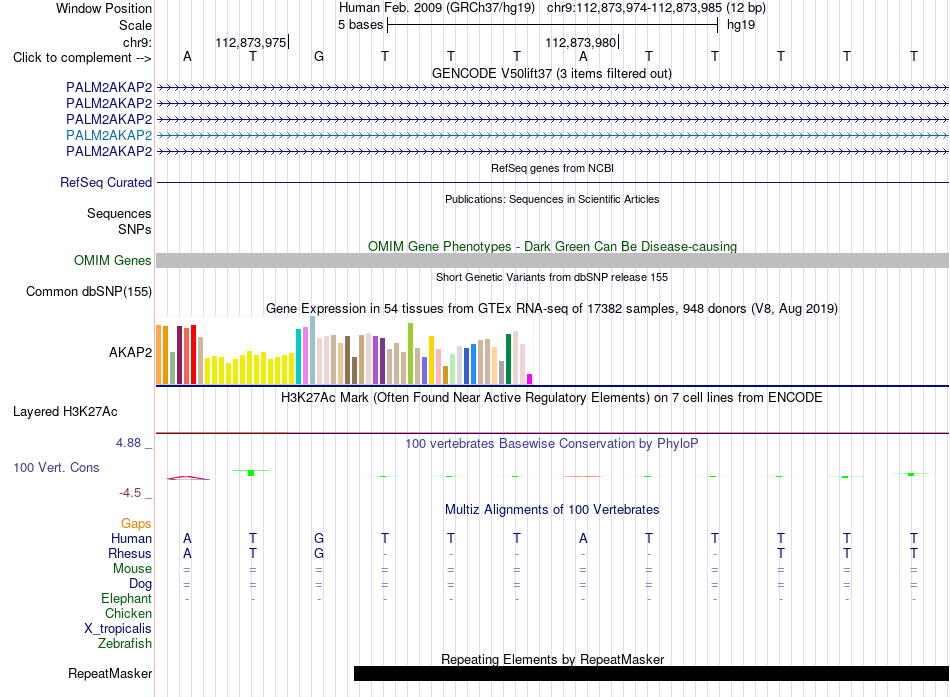Click the A base in the Rhesus alignment row
950x697 pixels.
point(187,553)
